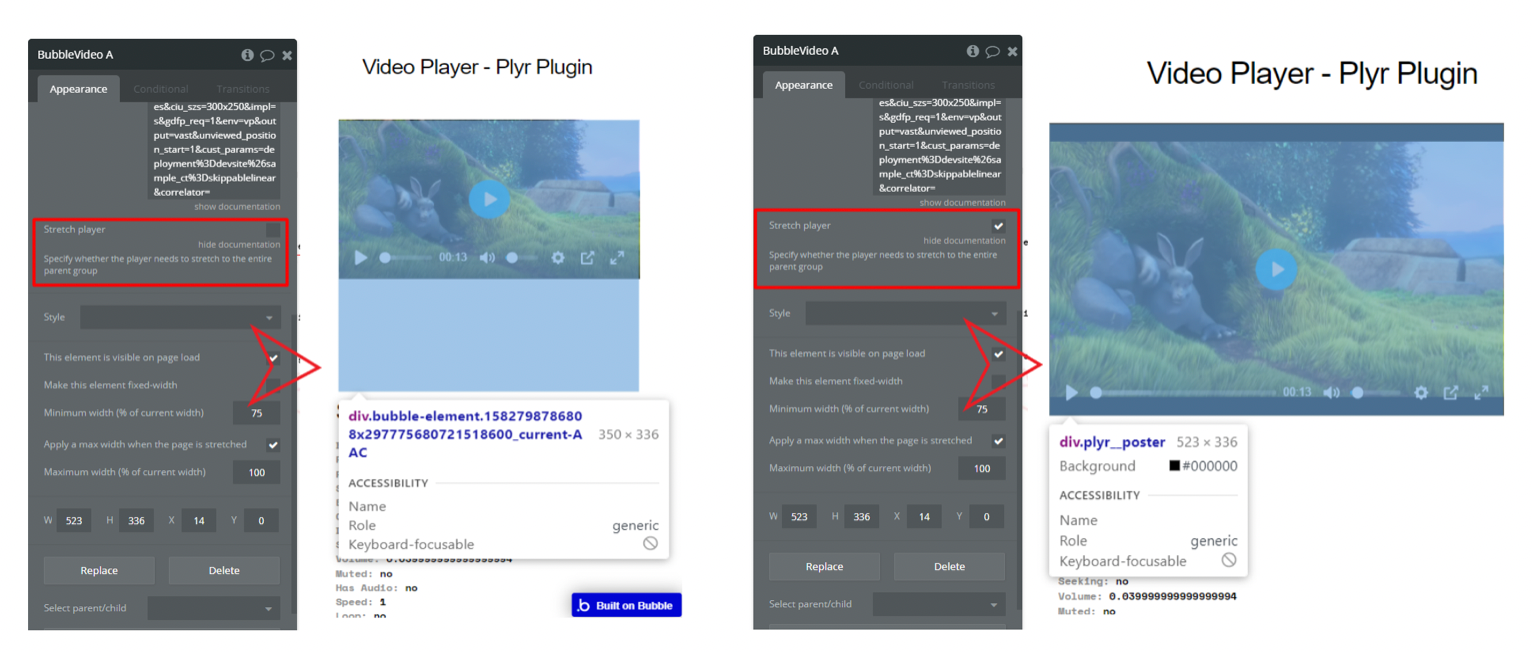The height and width of the screenshot is (652, 1532).
Task: Click 'show documentation' link in left panel
Action: click(237, 207)
